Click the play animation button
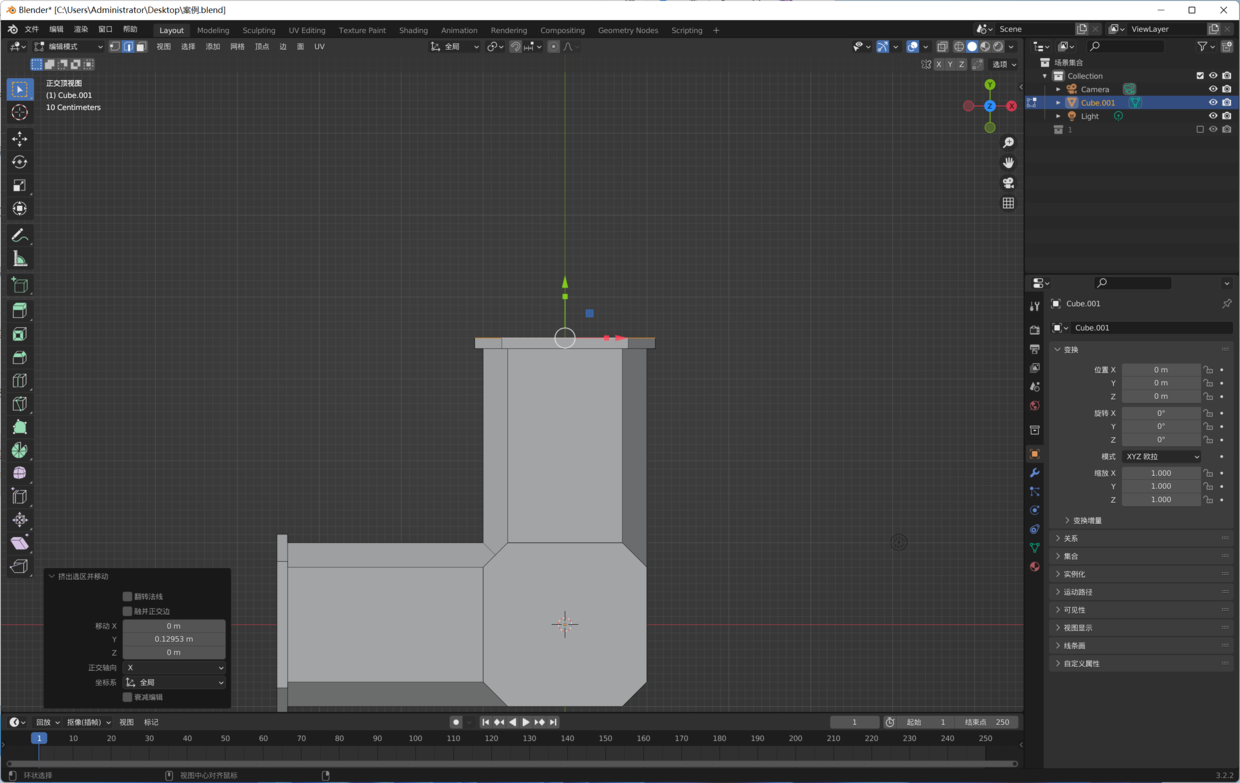The height and width of the screenshot is (783, 1240). [x=526, y=722]
